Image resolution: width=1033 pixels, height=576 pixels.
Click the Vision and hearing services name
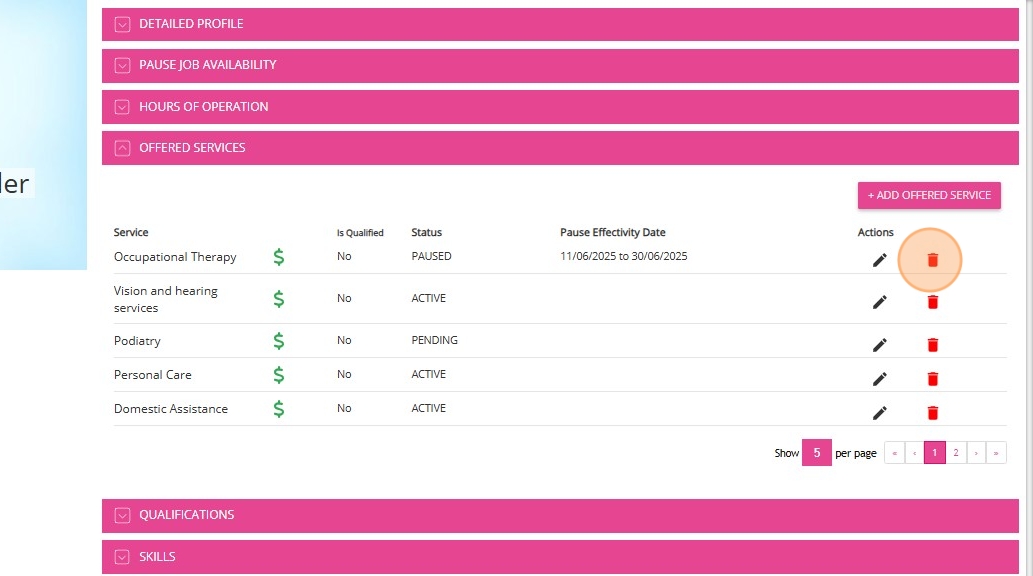pos(165,299)
